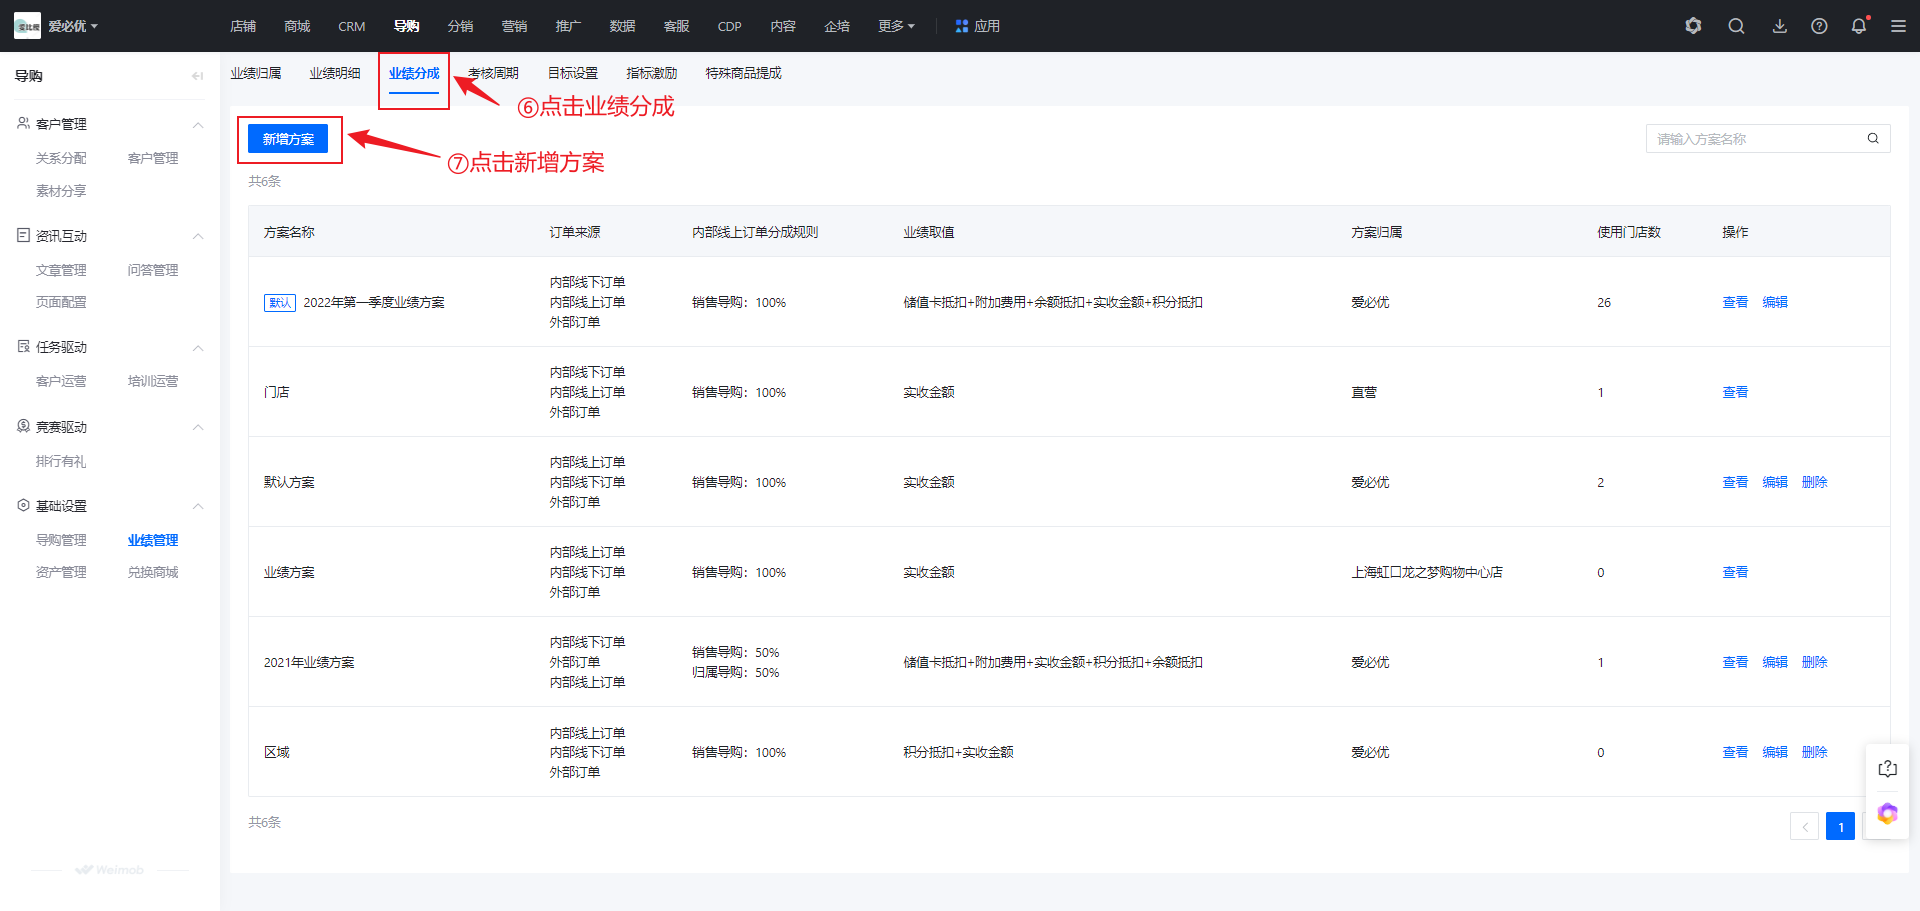Open the 特殊商品提成 tab
This screenshot has width=1920, height=911.
pyautogui.click(x=743, y=73)
